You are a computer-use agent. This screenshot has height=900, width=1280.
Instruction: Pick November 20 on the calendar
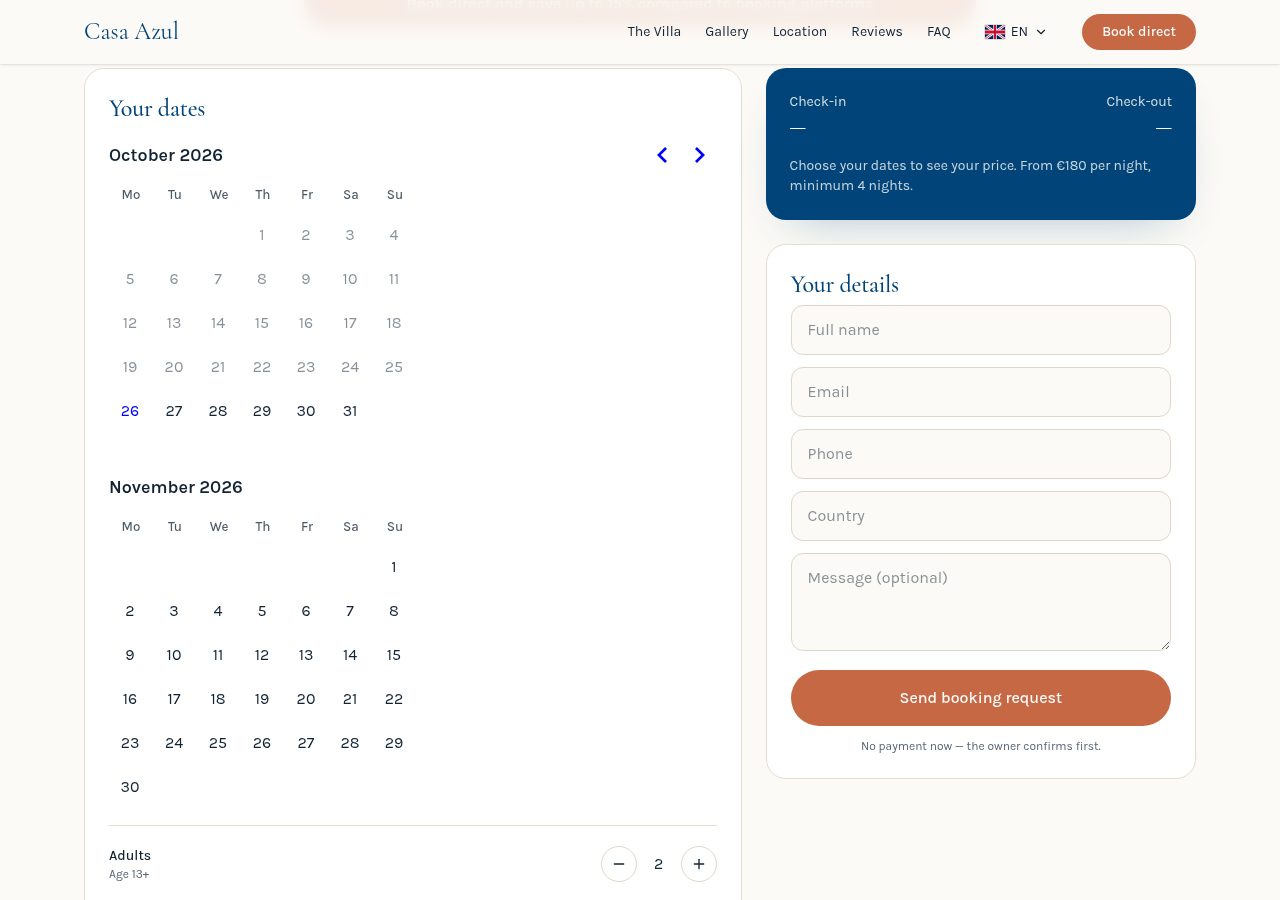[306, 699]
